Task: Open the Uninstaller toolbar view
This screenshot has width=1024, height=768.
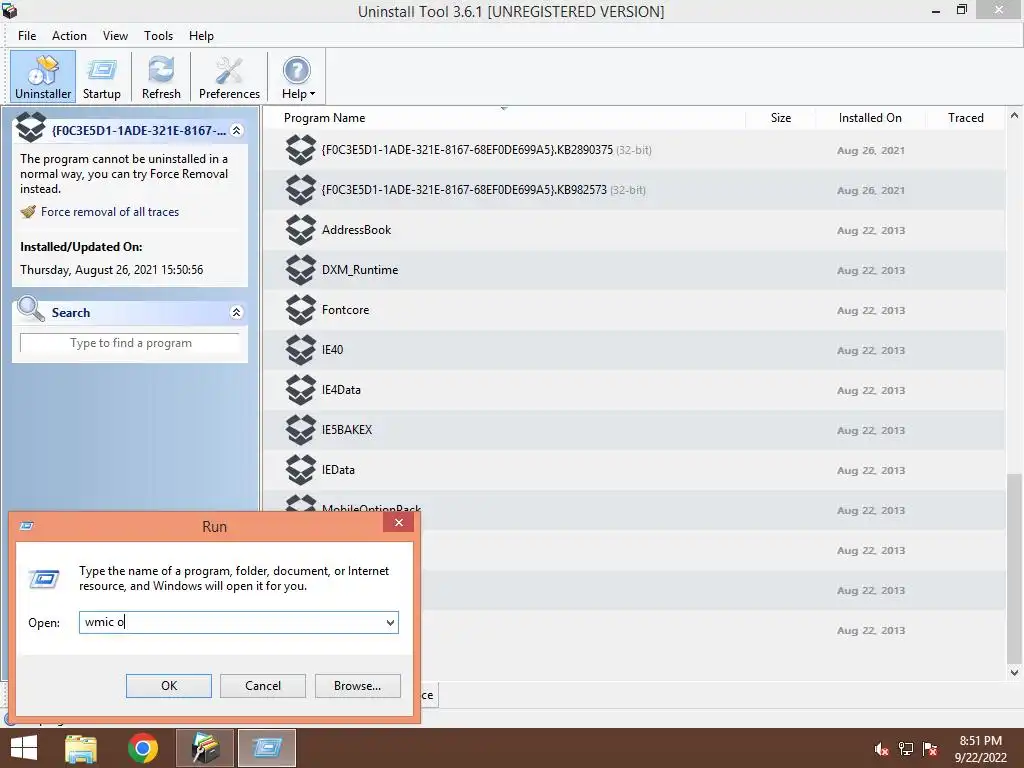Action: (x=43, y=77)
